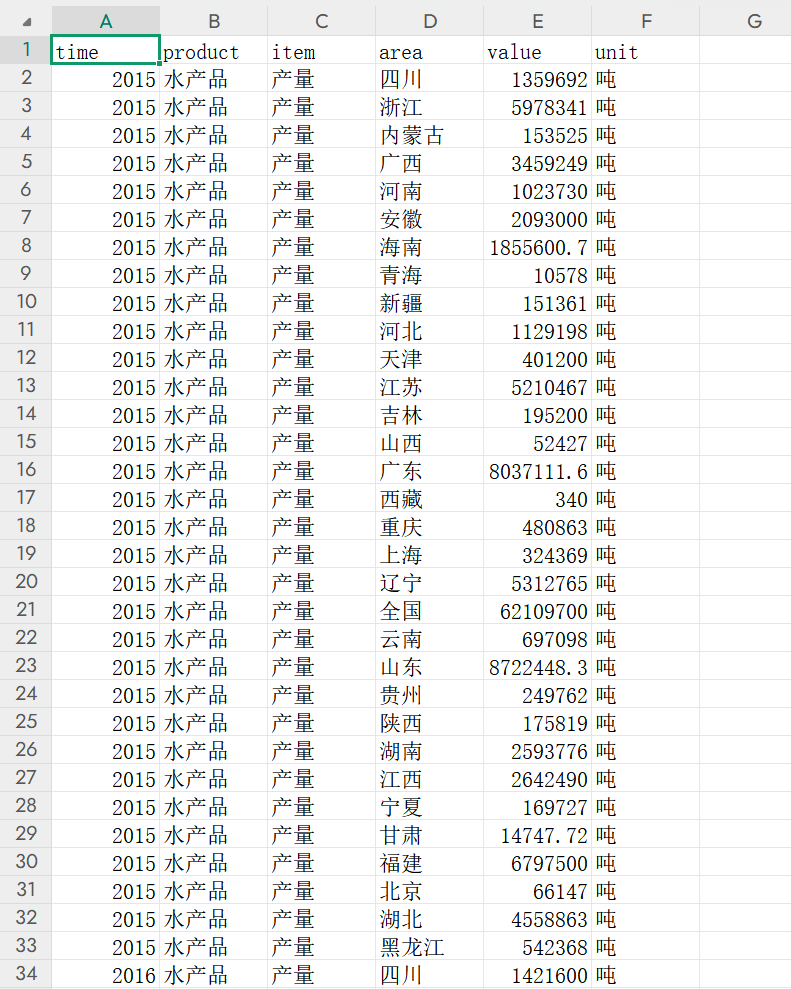
Task: Click the 'item' header cell
Action: click(322, 50)
